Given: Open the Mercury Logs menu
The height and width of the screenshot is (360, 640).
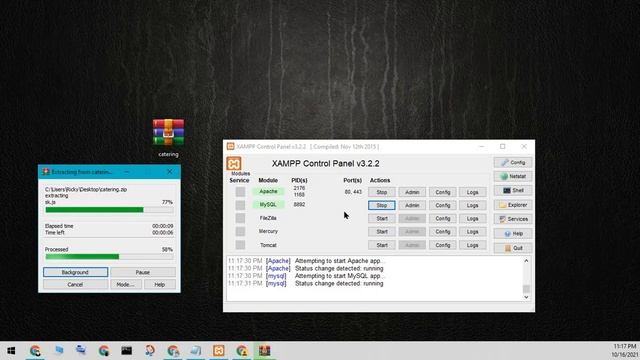Looking at the screenshot, I should [472, 232].
